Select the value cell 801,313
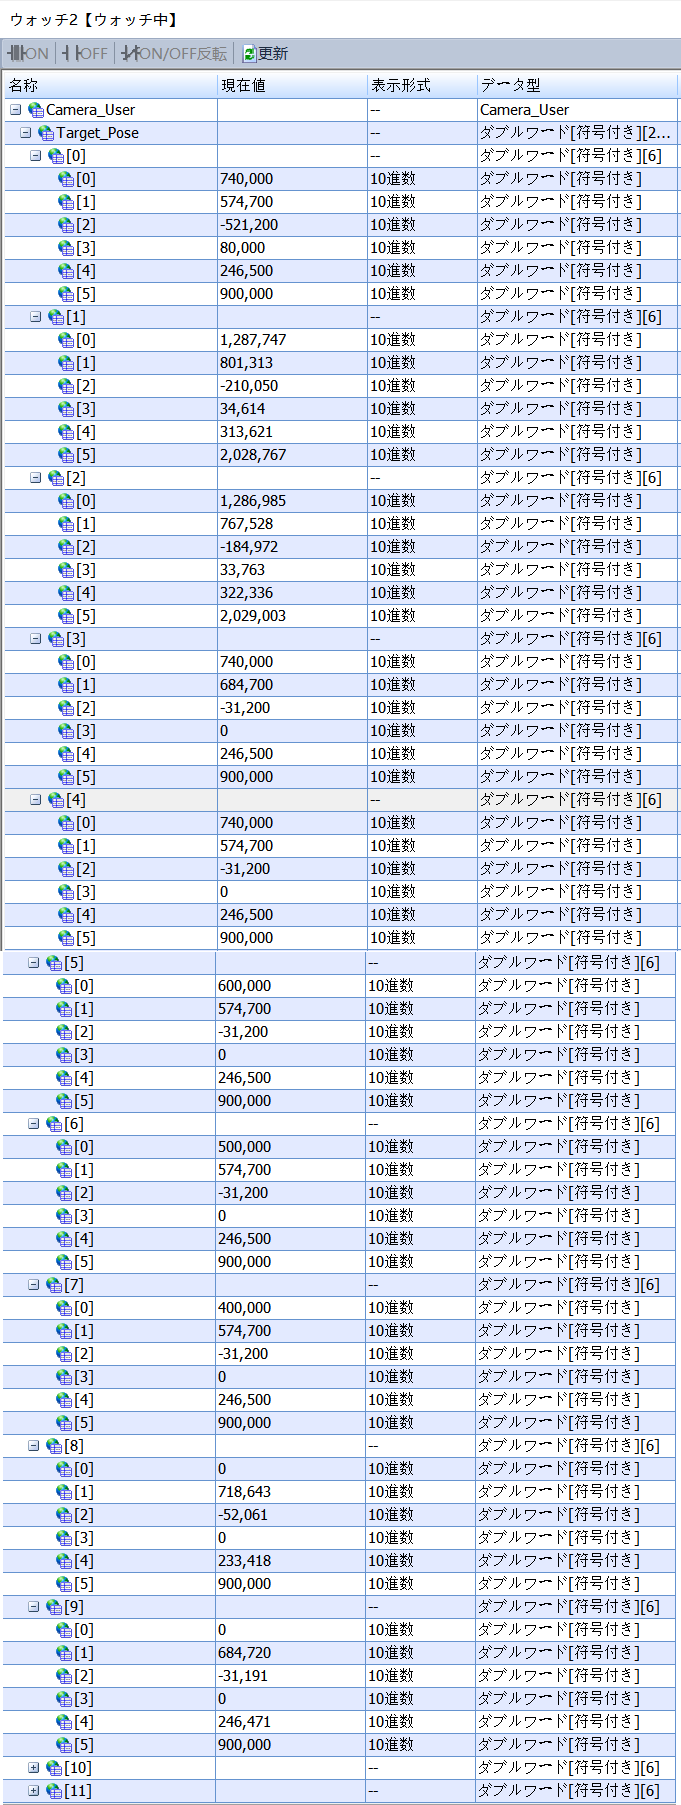 [x=292, y=363]
